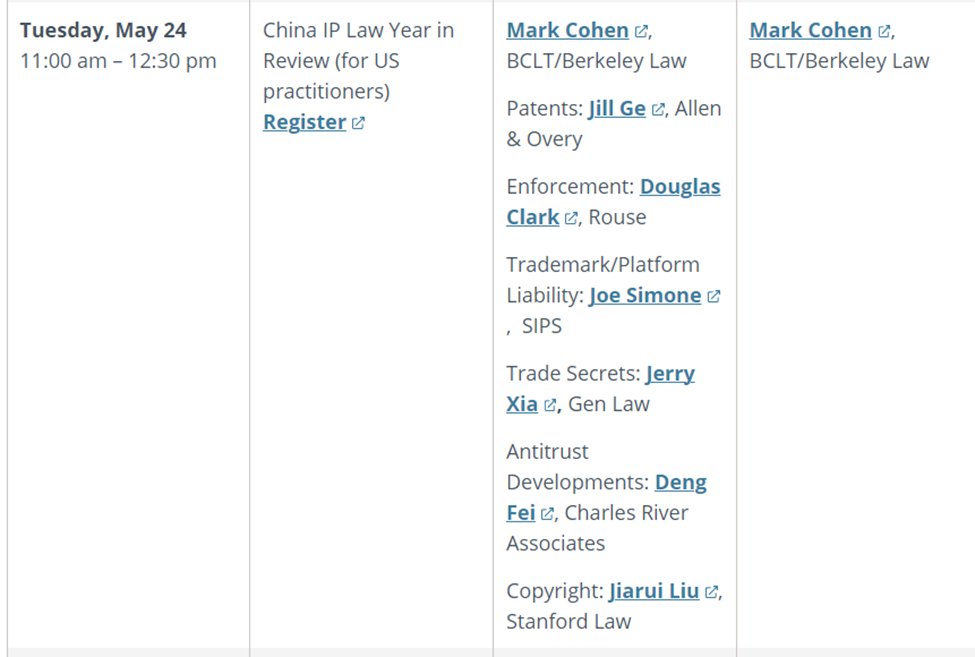Open the Deng Fei link
The width and height of the screenshot is (975, 657).
[680, 483]
